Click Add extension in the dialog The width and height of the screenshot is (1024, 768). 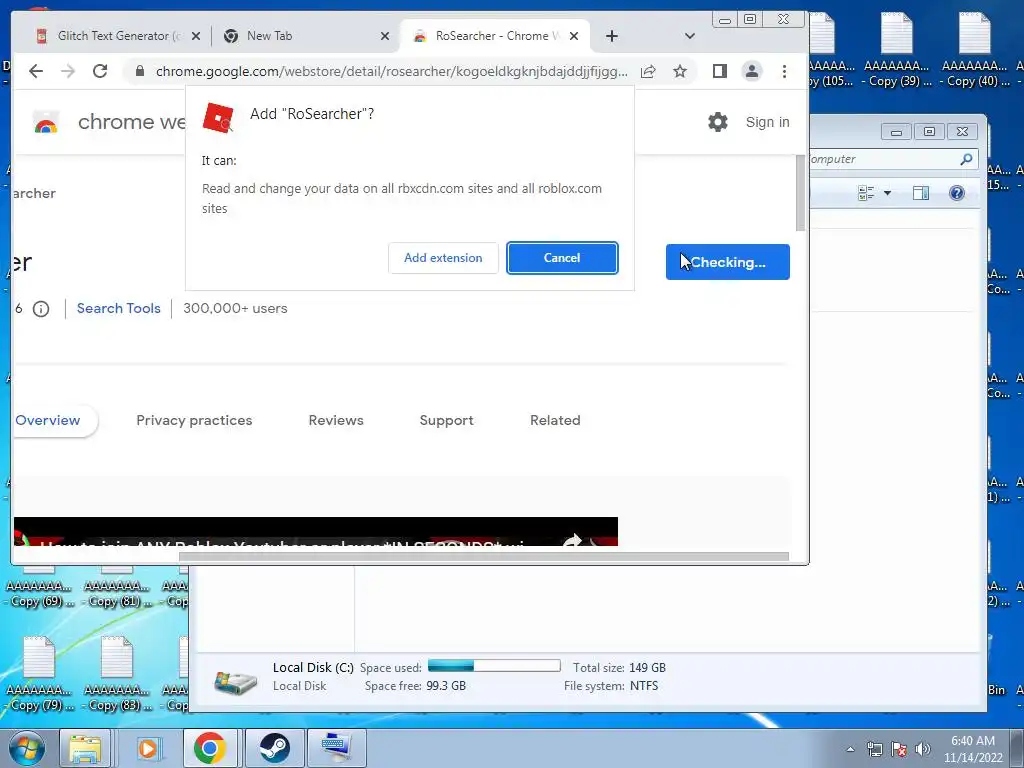tap(443, 258)
